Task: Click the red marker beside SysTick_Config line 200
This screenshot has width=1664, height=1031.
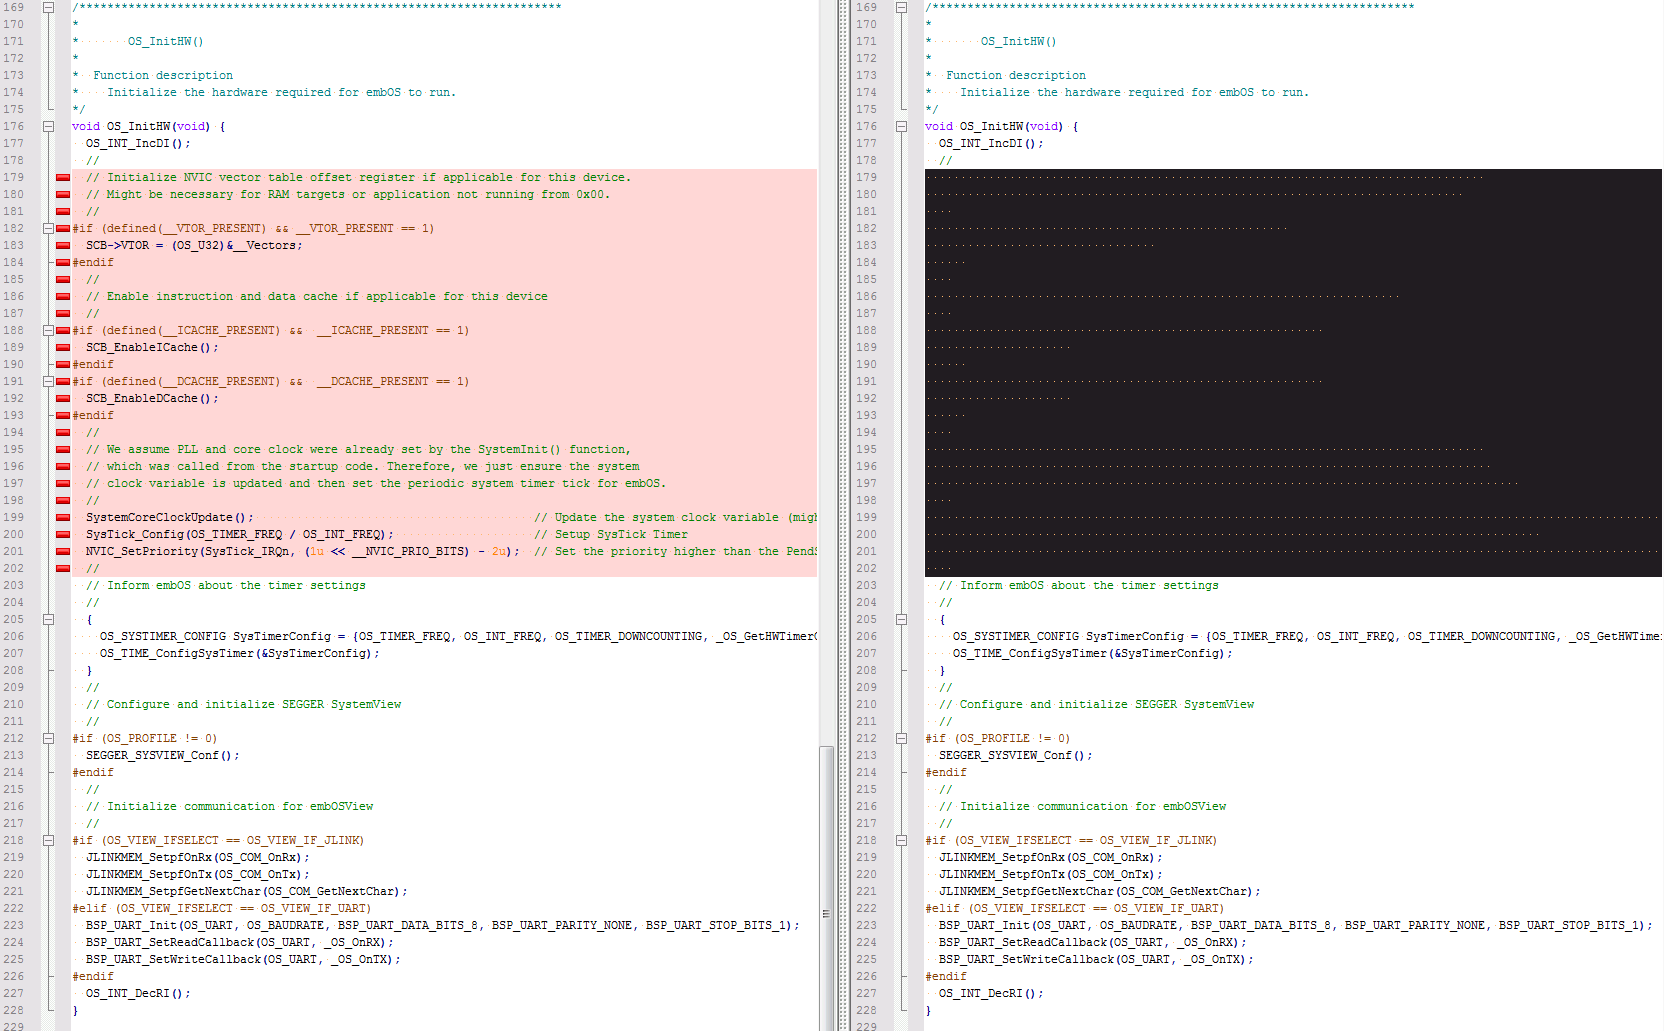Action: click(63, 534)
